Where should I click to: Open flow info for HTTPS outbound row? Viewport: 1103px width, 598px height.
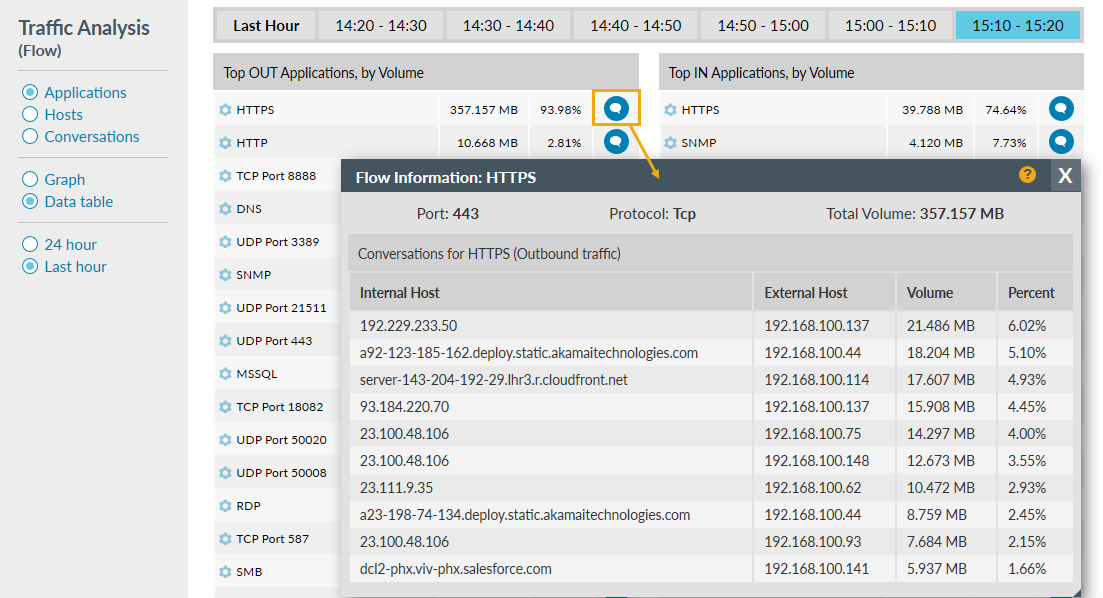(x=616, y=109)
